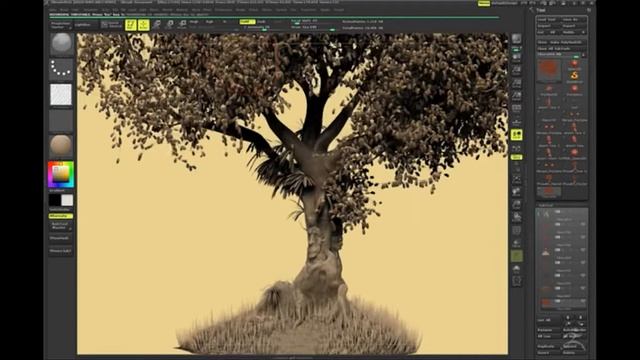This screenshot has height=360, width=640.
Task: Toggle the PolyF polyframe icon
Action: [x=517, y=231]
